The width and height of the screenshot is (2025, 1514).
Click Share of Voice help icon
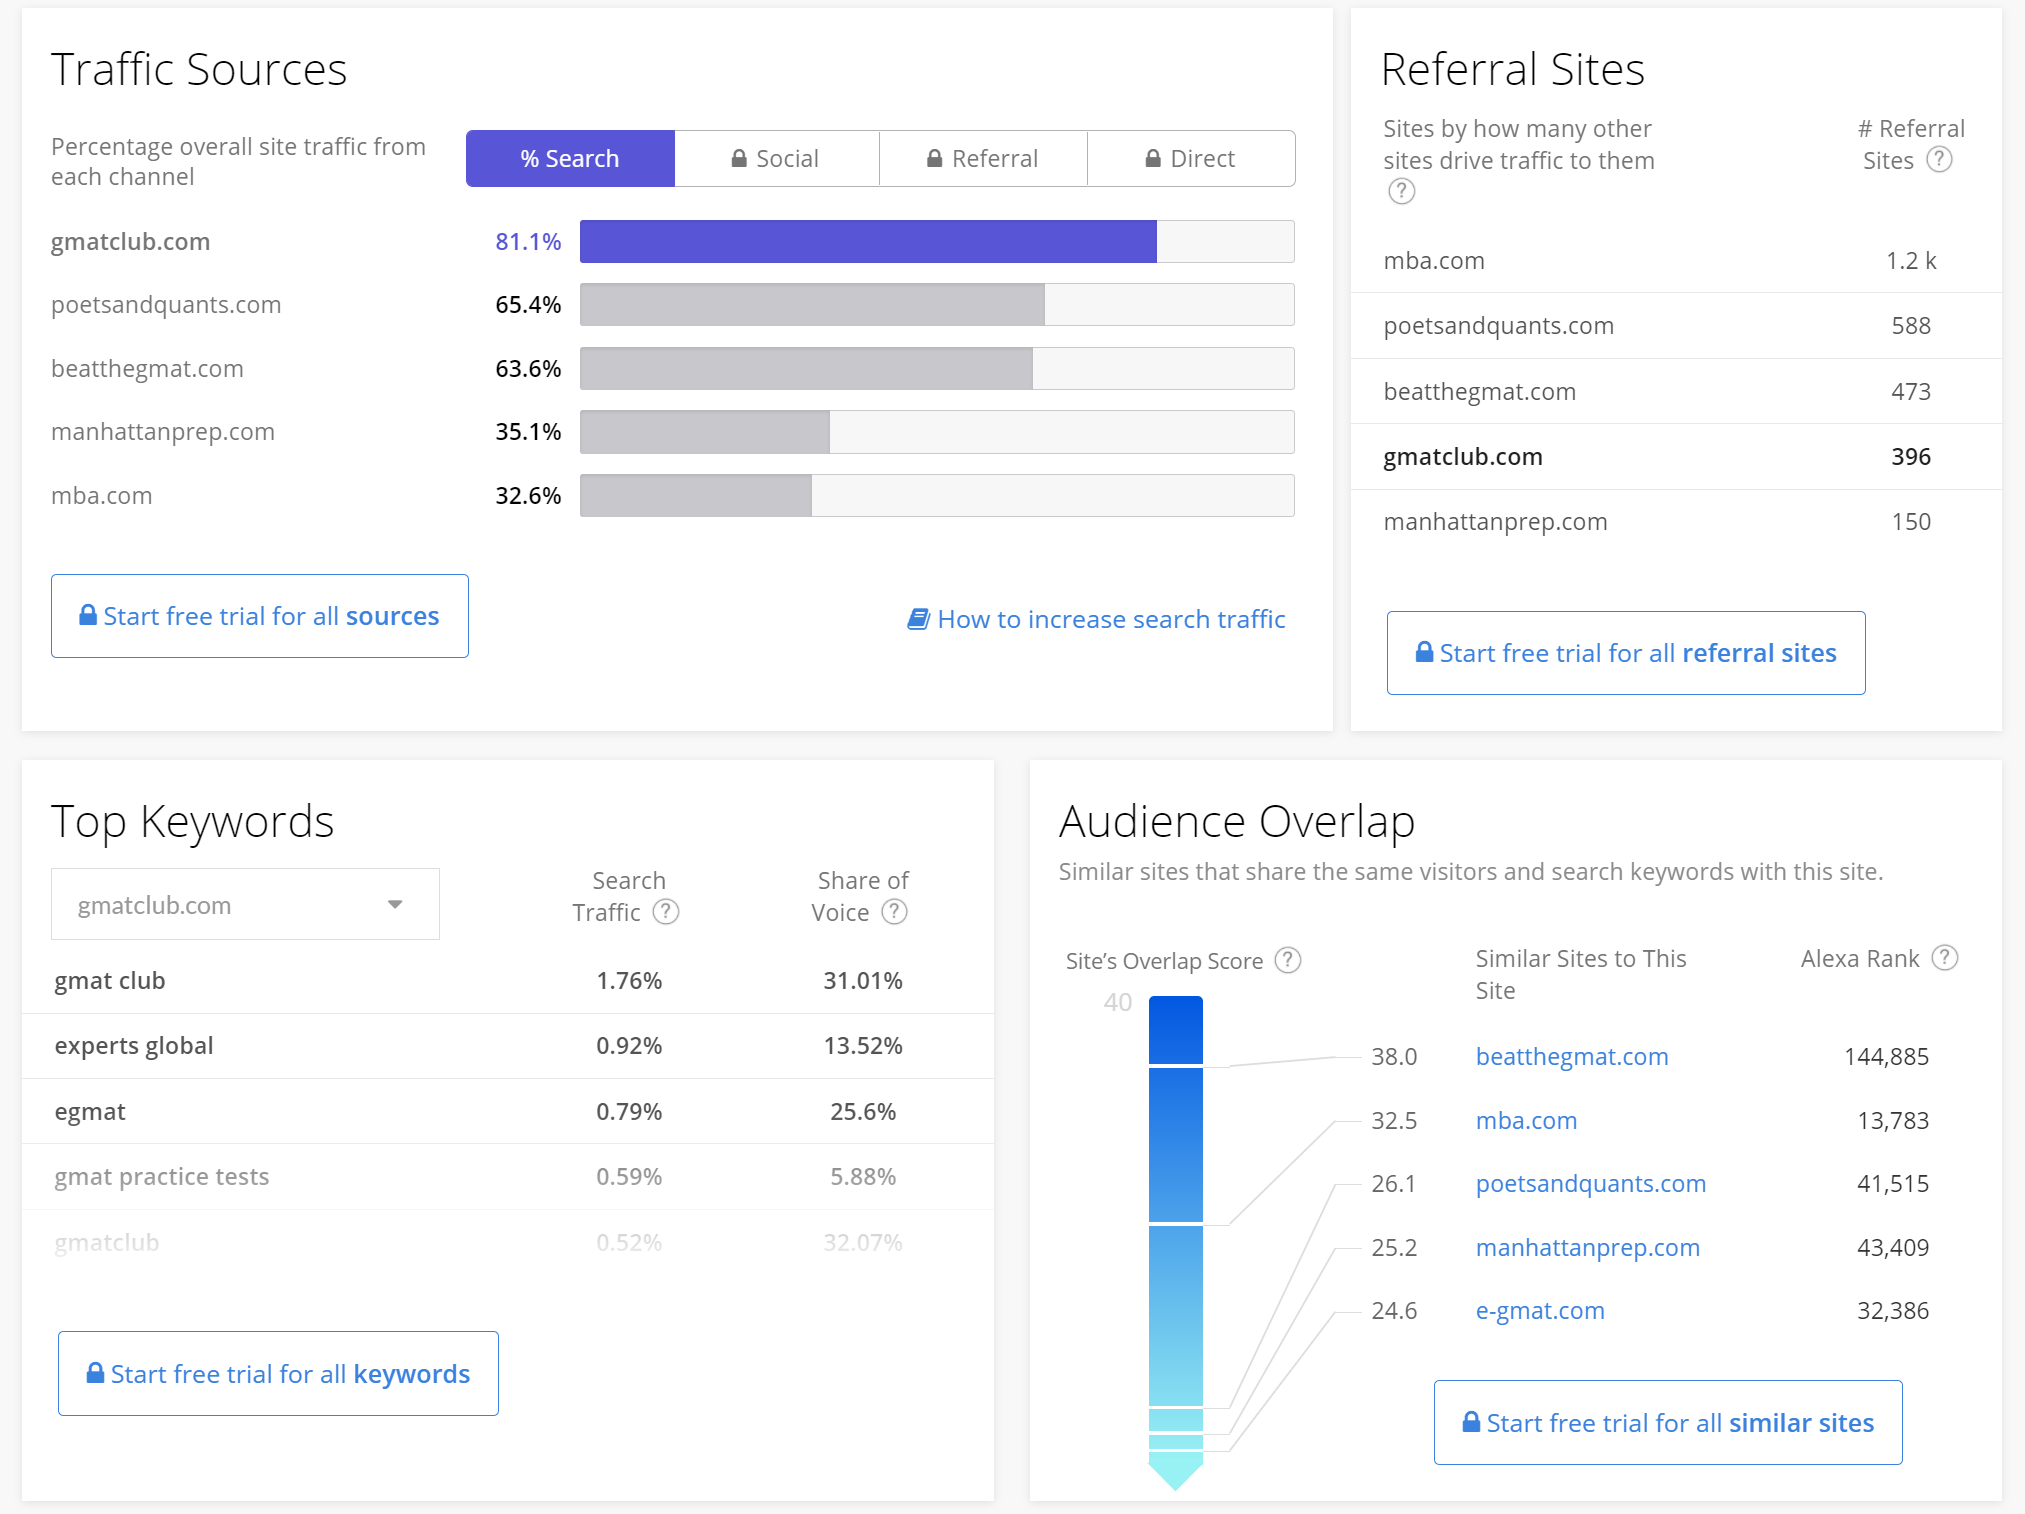tap(894, 912)
